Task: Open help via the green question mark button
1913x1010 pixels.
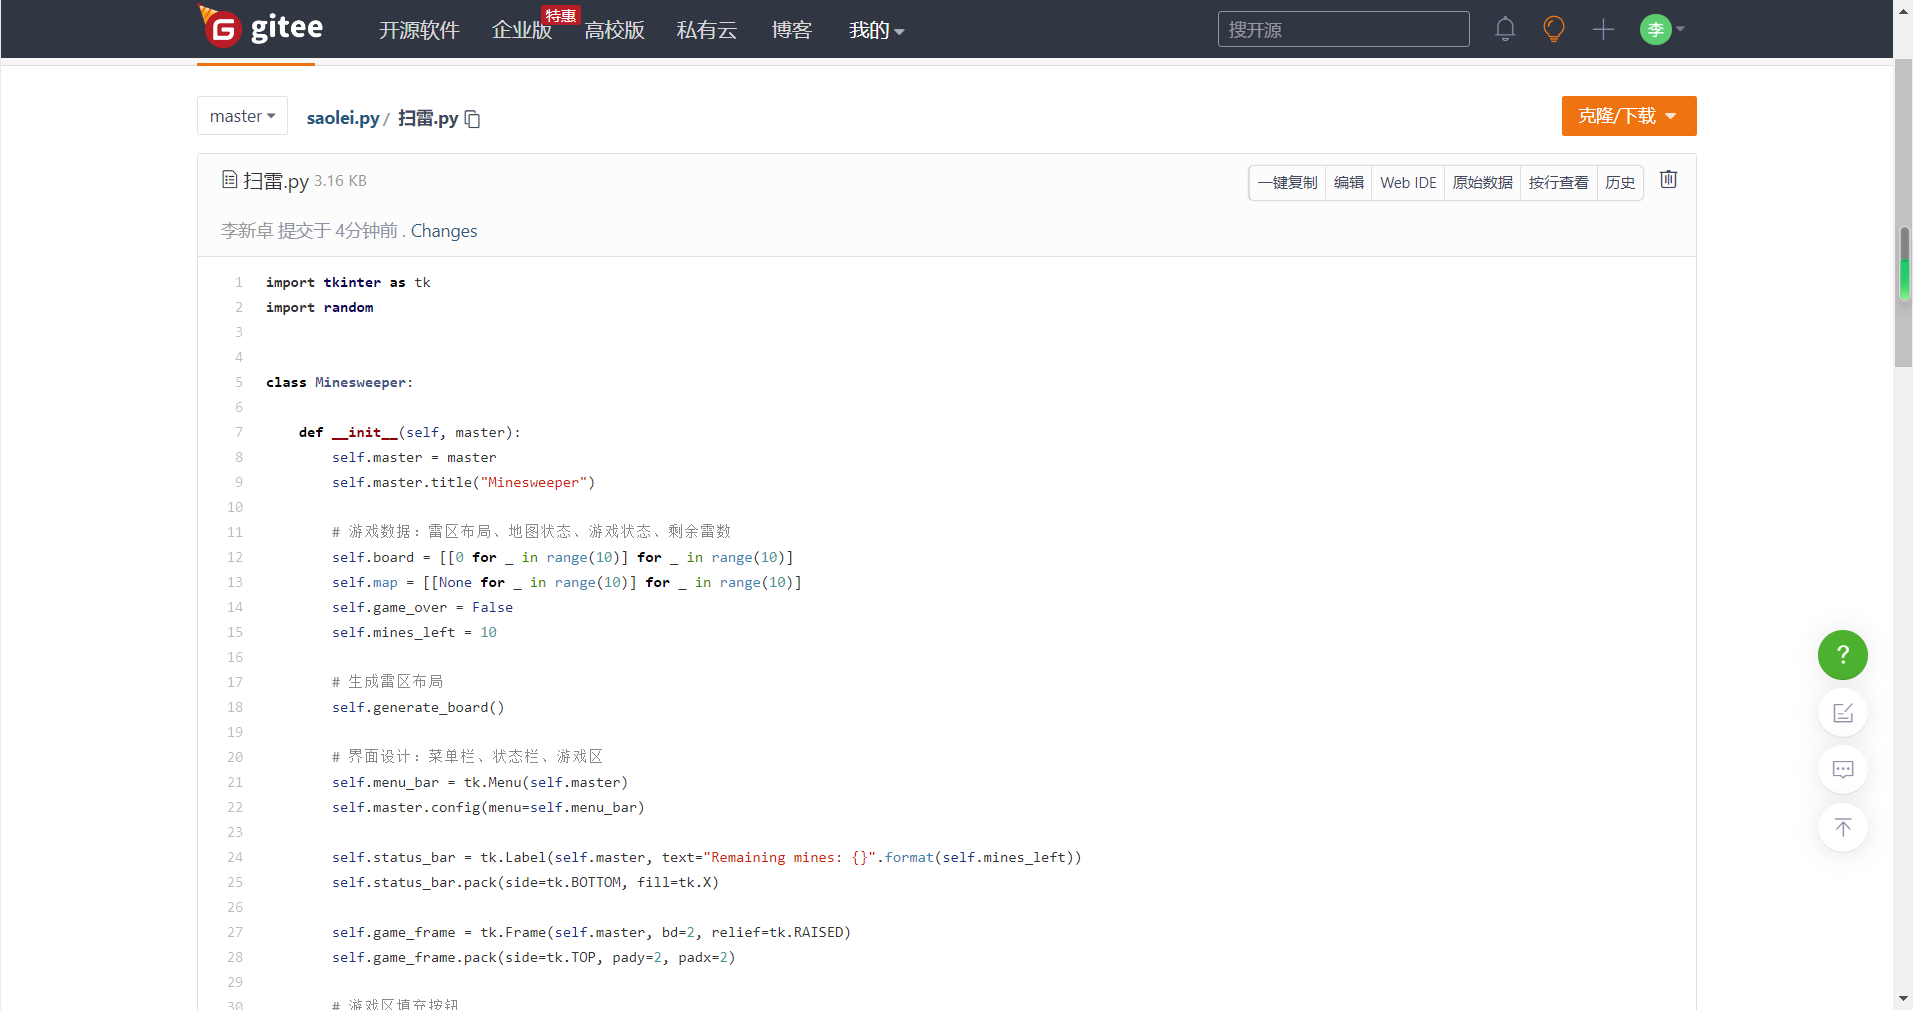Action: point(1842,655)
